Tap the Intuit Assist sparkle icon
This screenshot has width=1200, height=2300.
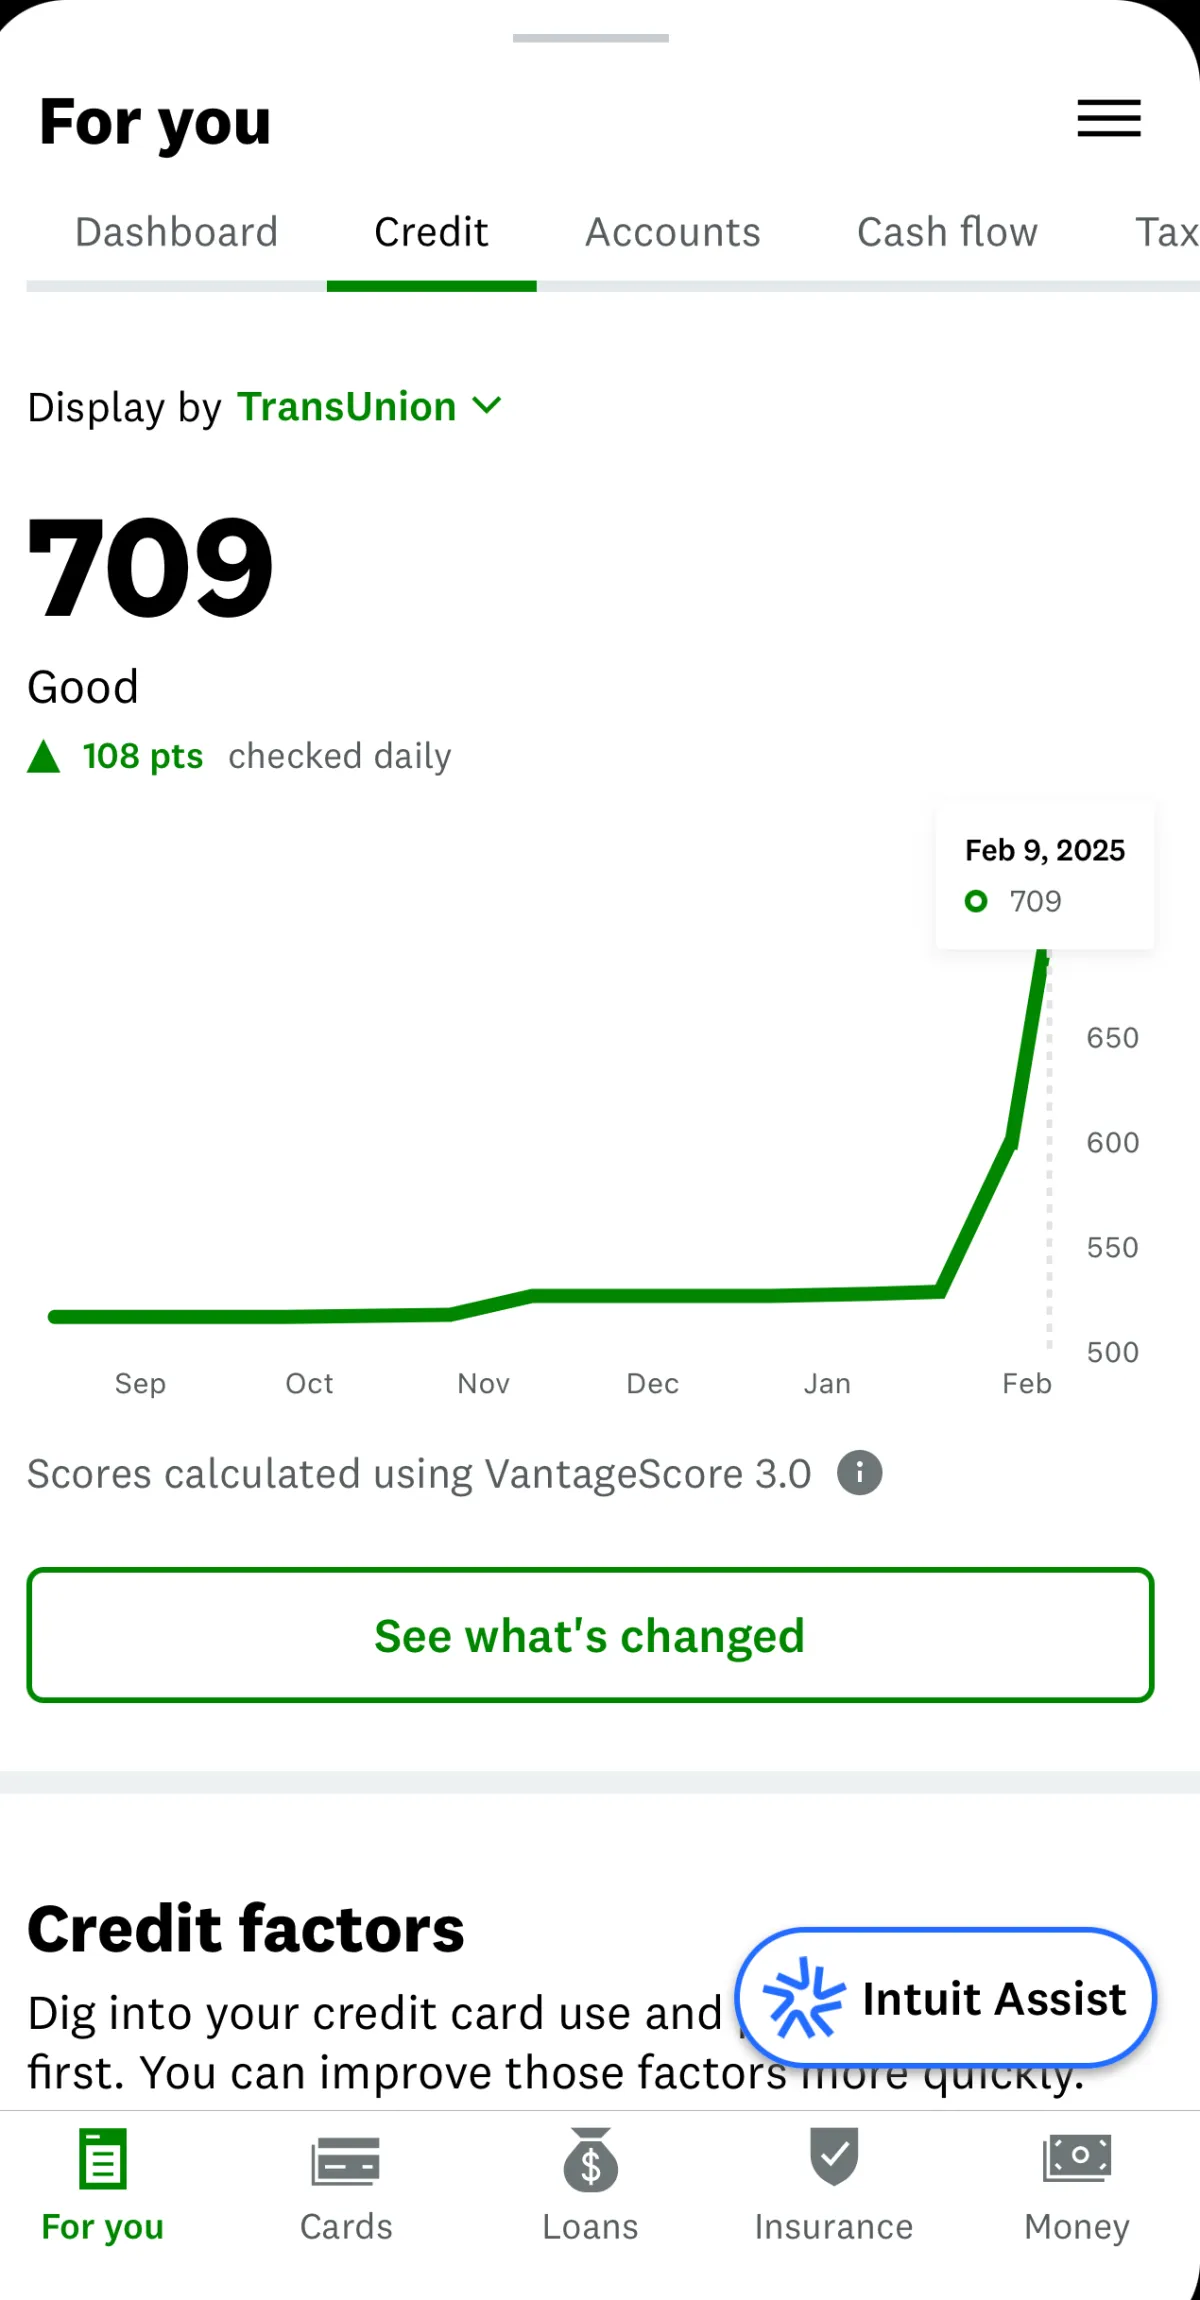[x=804, y=1998]
